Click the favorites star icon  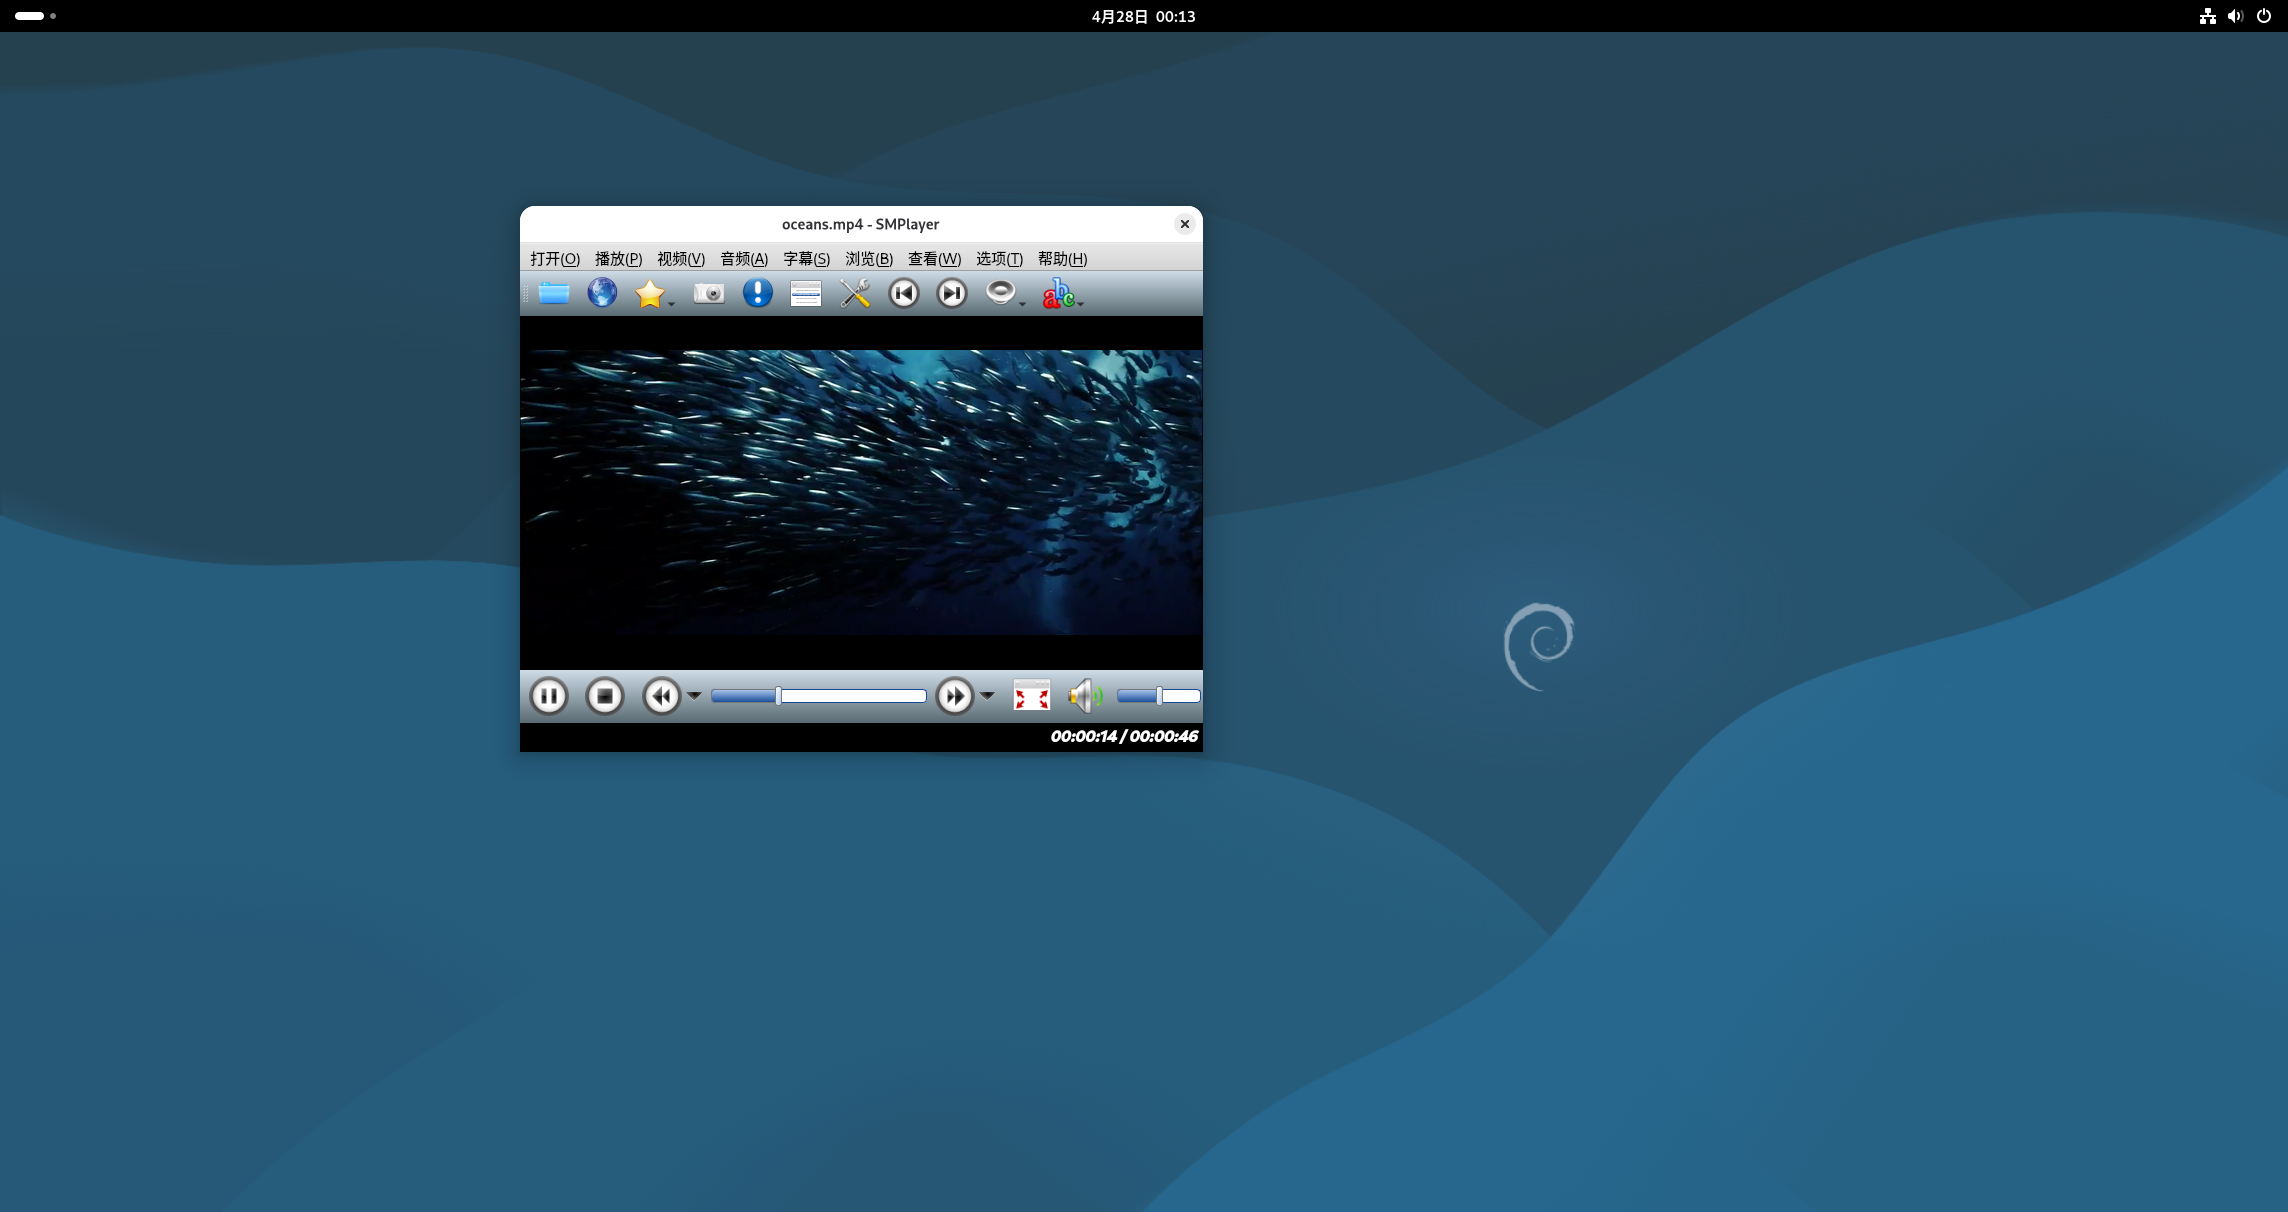(x=650, y=293)
